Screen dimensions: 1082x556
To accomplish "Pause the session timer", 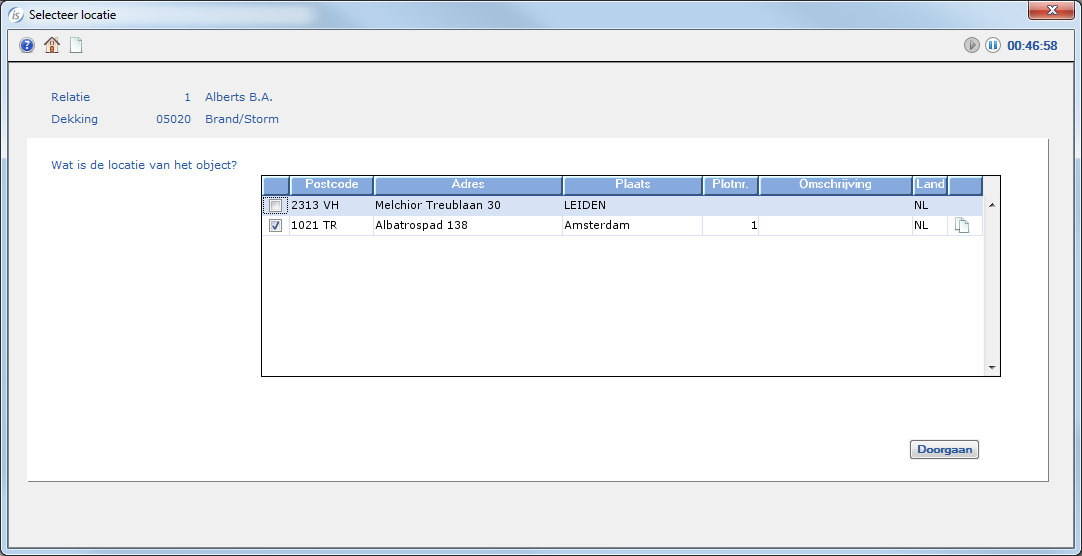I will (x=993, y=45).
